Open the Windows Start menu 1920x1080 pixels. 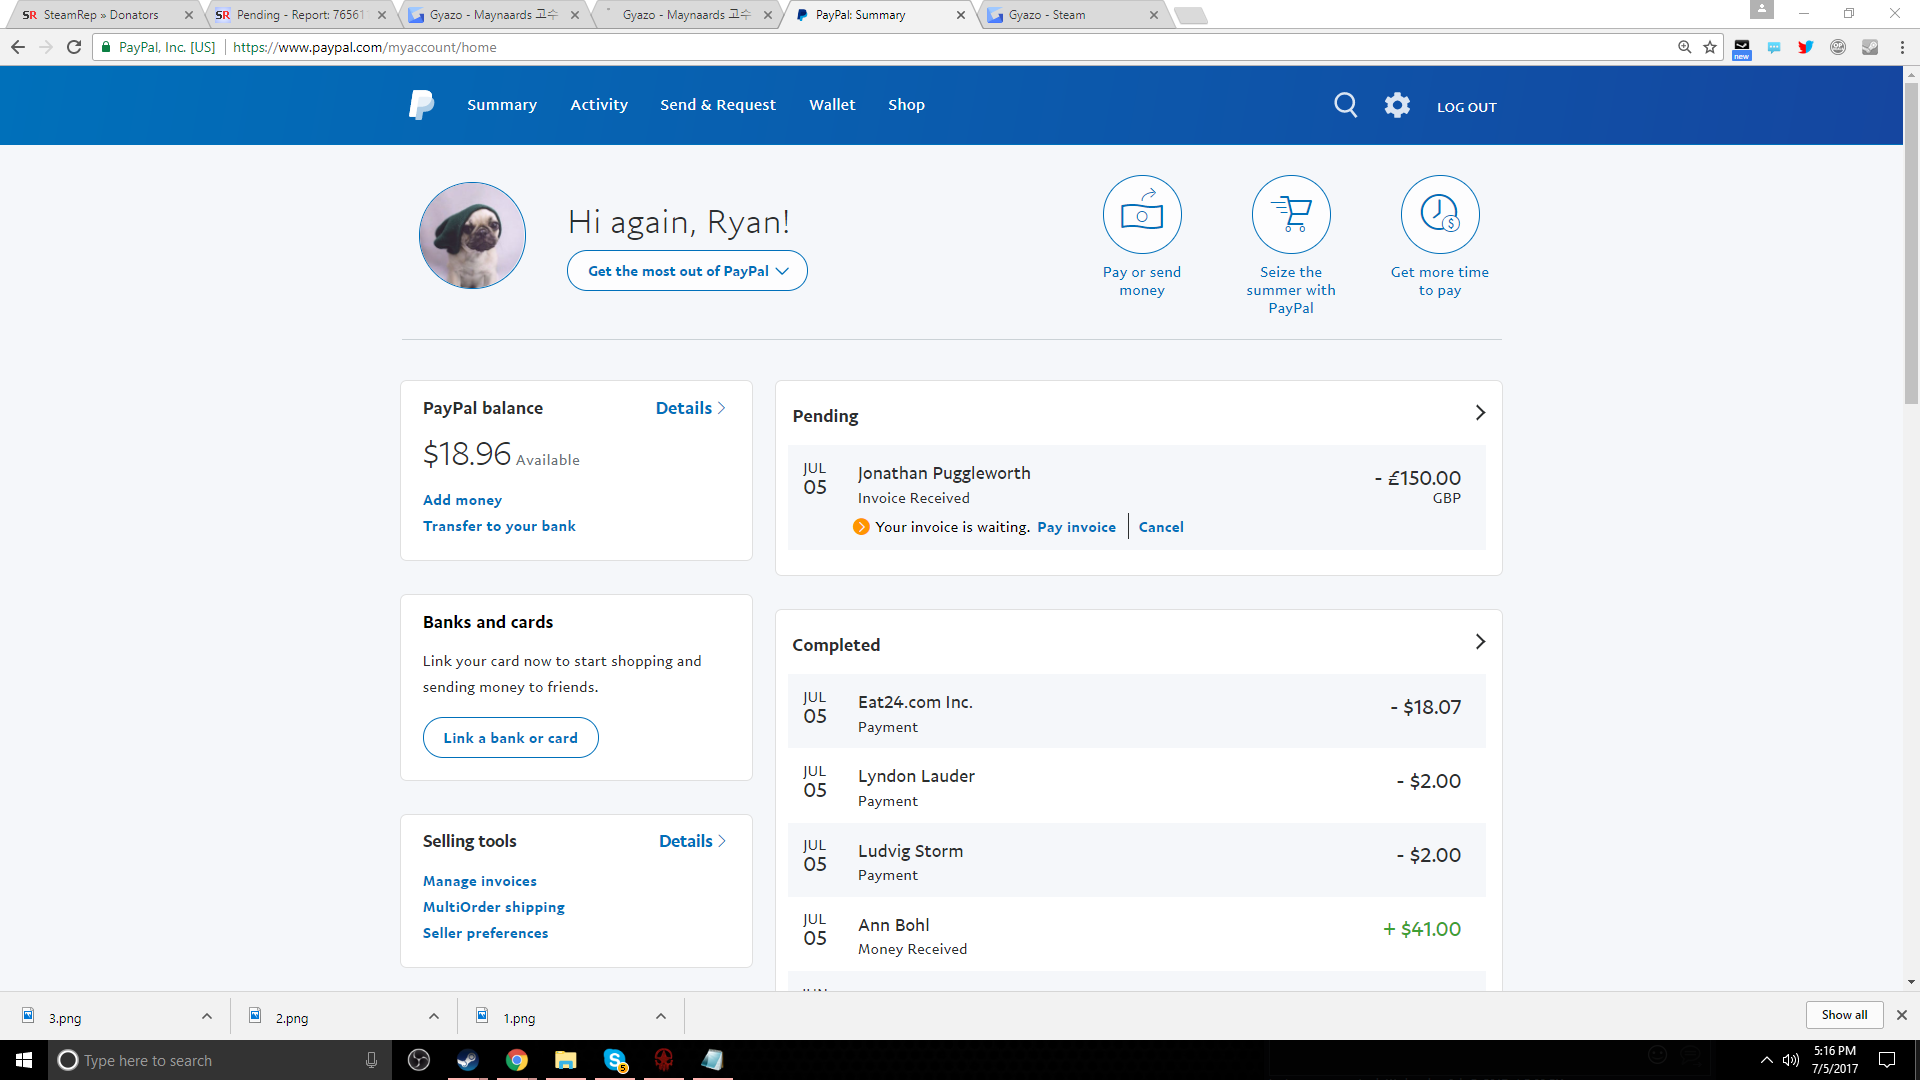pyautogui.click(x=24, y=1060)
